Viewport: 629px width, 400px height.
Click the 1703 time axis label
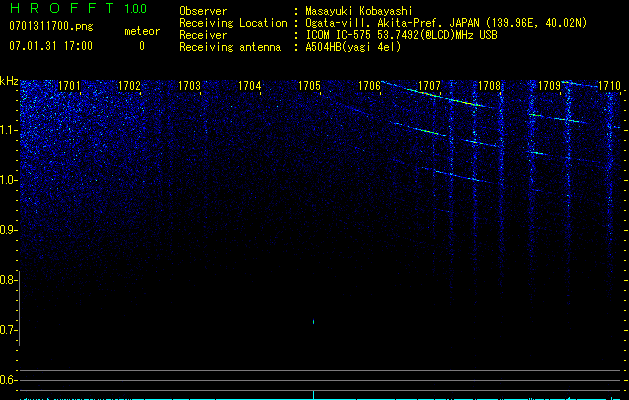click(x=189, y=86)
